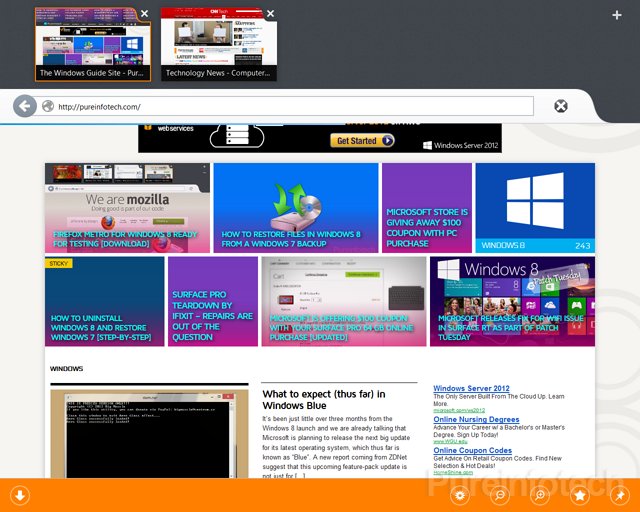Open the Firefox Metro for Windows 8 article tile
The width and height of the screenshot is (640, 512).
click(x=127, y=208)
